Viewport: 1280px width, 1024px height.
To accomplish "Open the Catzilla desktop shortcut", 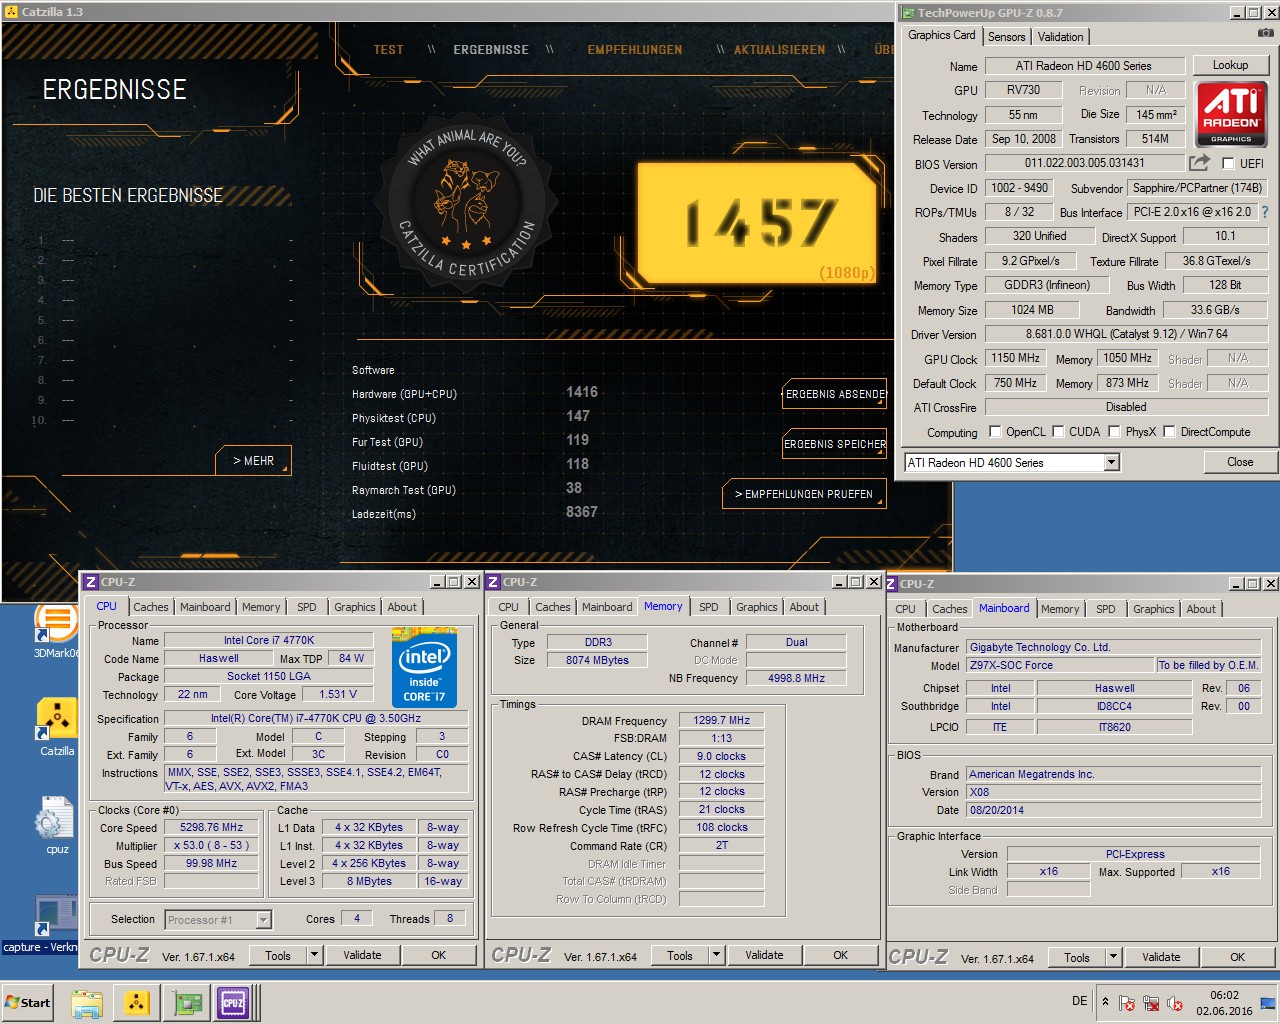I will pyautogui.click(x=57, y=727).
